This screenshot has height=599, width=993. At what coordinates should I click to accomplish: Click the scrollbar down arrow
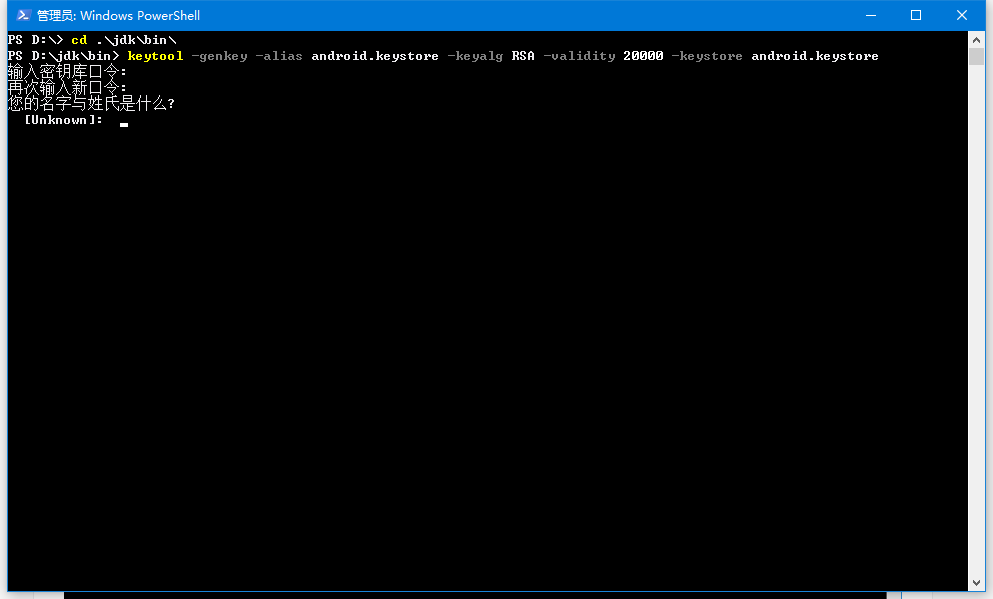976,583
